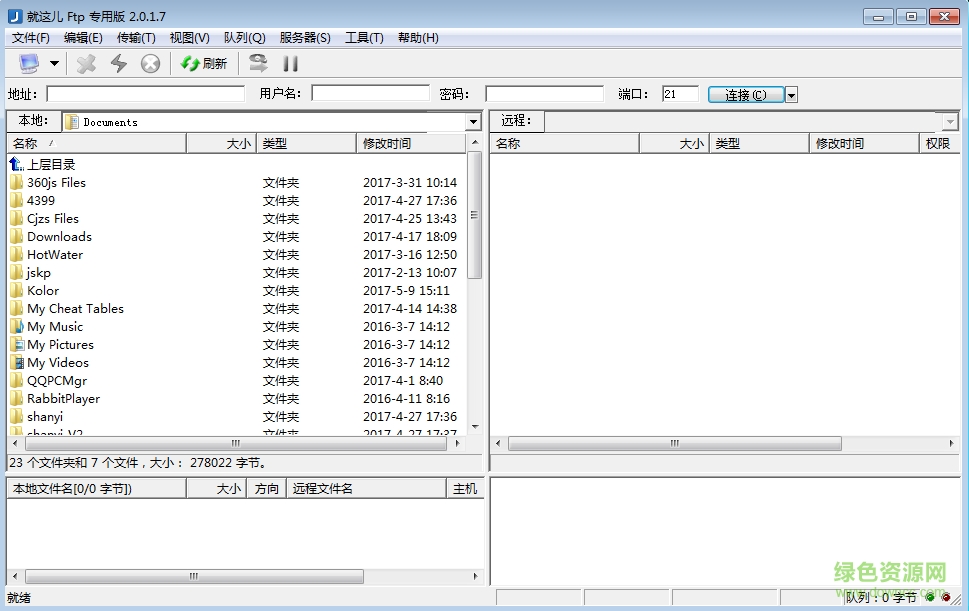Image resolution: width=969 pixels, height=611 pixels.
Task: Click the lightning quick-connect icon
Action: pos(119,63)
